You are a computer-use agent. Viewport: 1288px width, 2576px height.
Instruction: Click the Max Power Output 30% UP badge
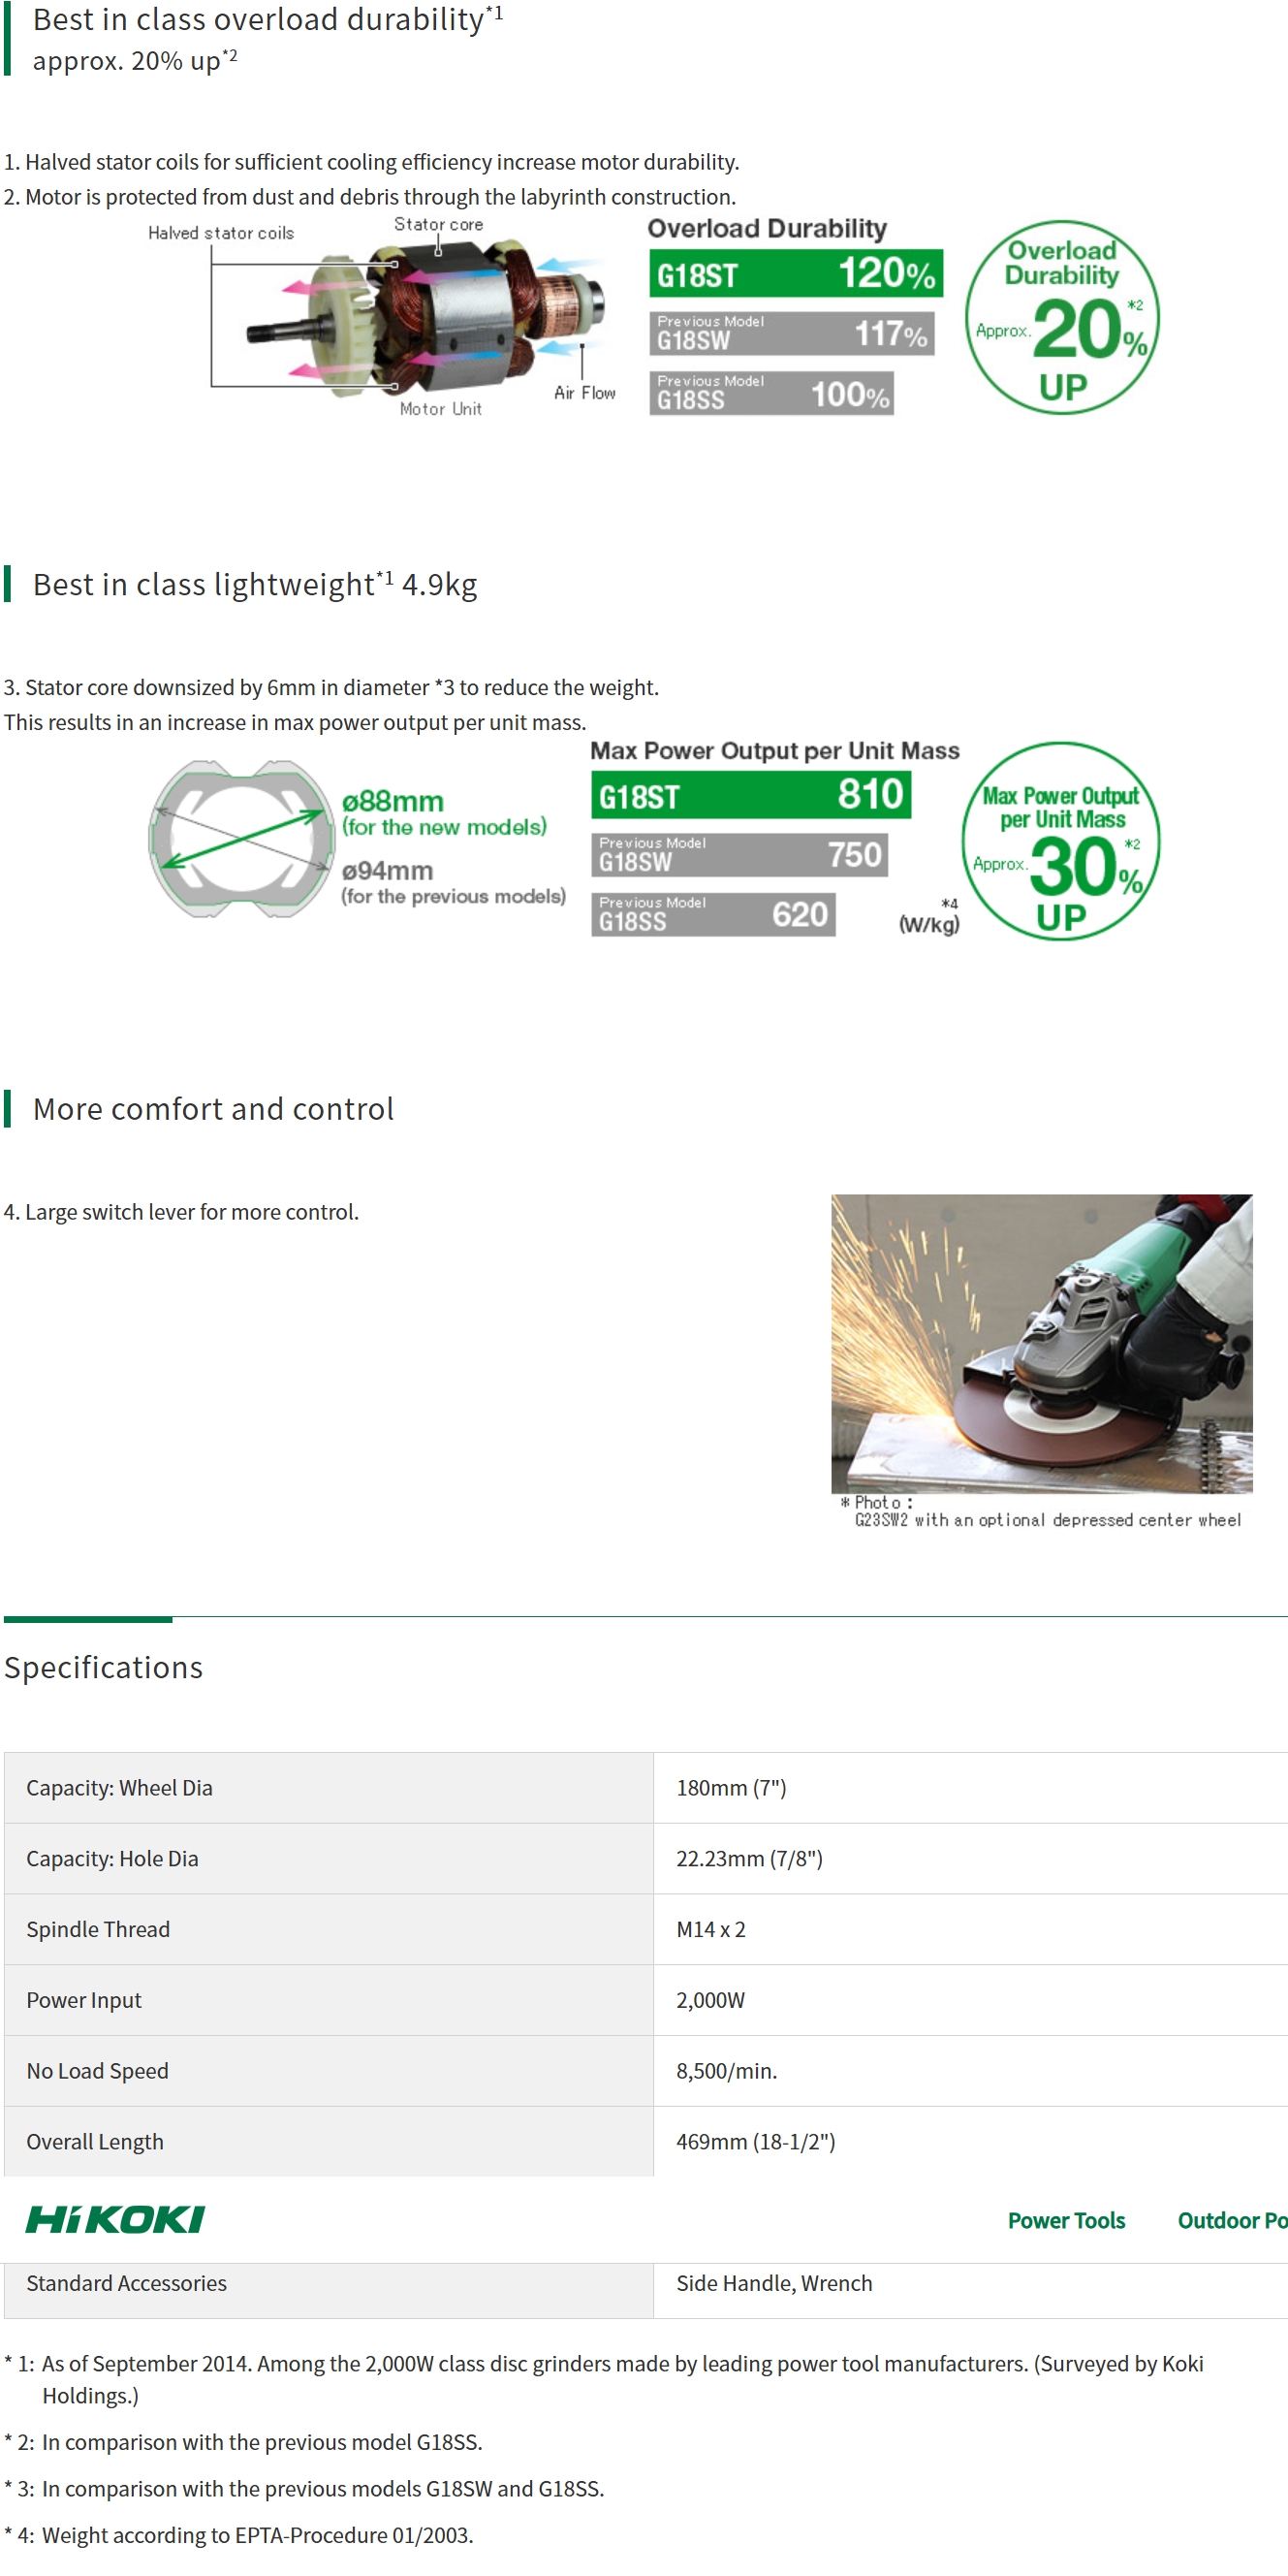click(x=1060, y=840)
